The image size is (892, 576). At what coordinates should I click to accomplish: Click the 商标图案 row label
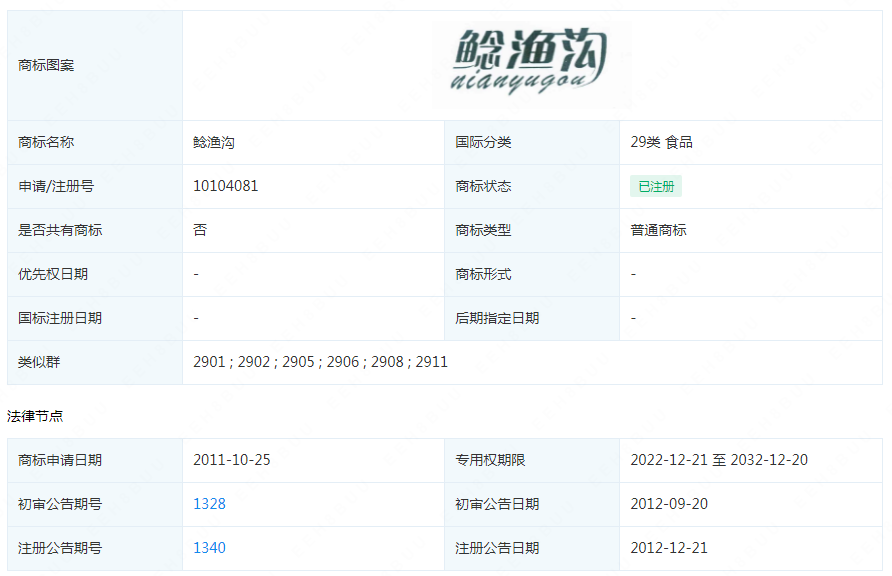pyautogui.click(x=46, y=65)
